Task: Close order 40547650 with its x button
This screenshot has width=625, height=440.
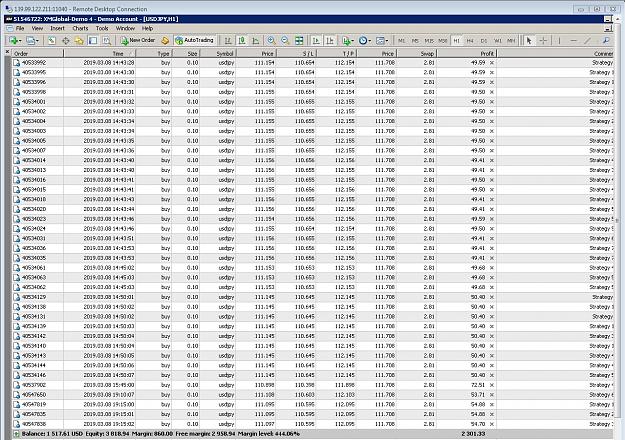Action: coord(492,395)
